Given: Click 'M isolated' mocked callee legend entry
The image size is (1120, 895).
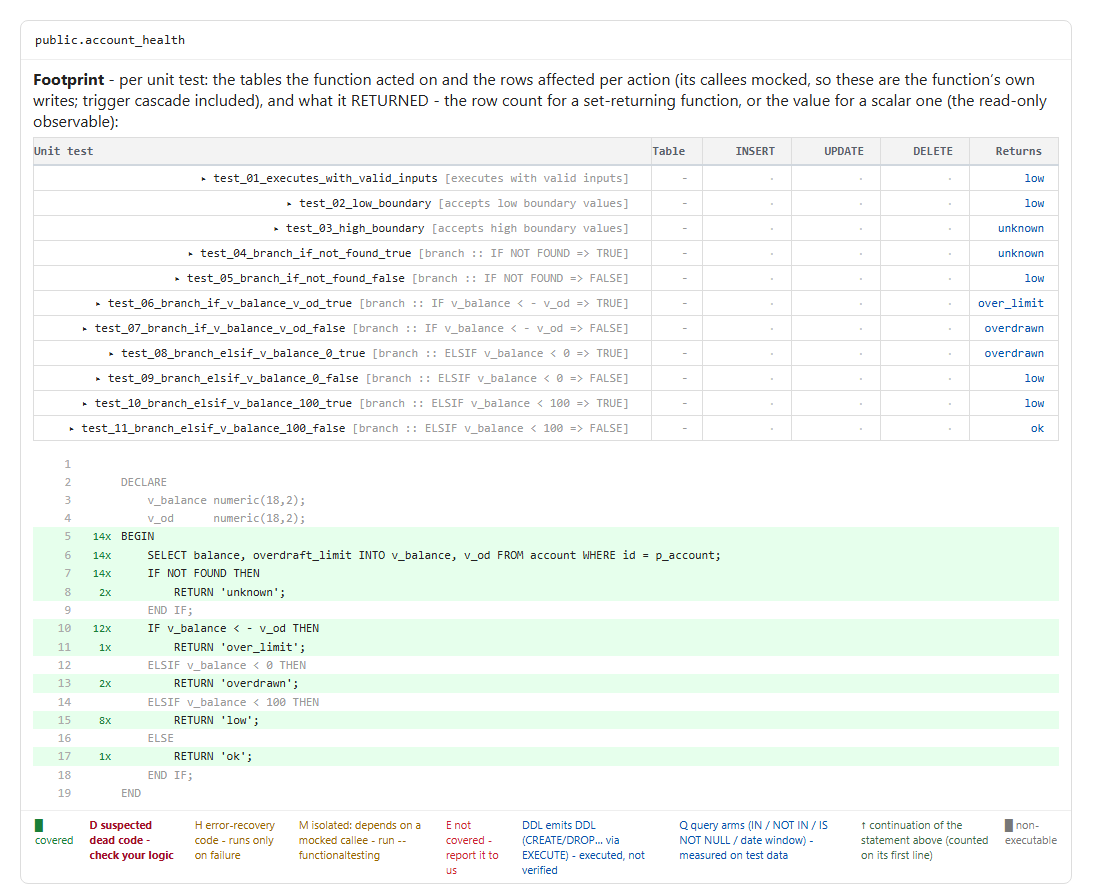Looking at the screenshot, I should tap(360, 840).
